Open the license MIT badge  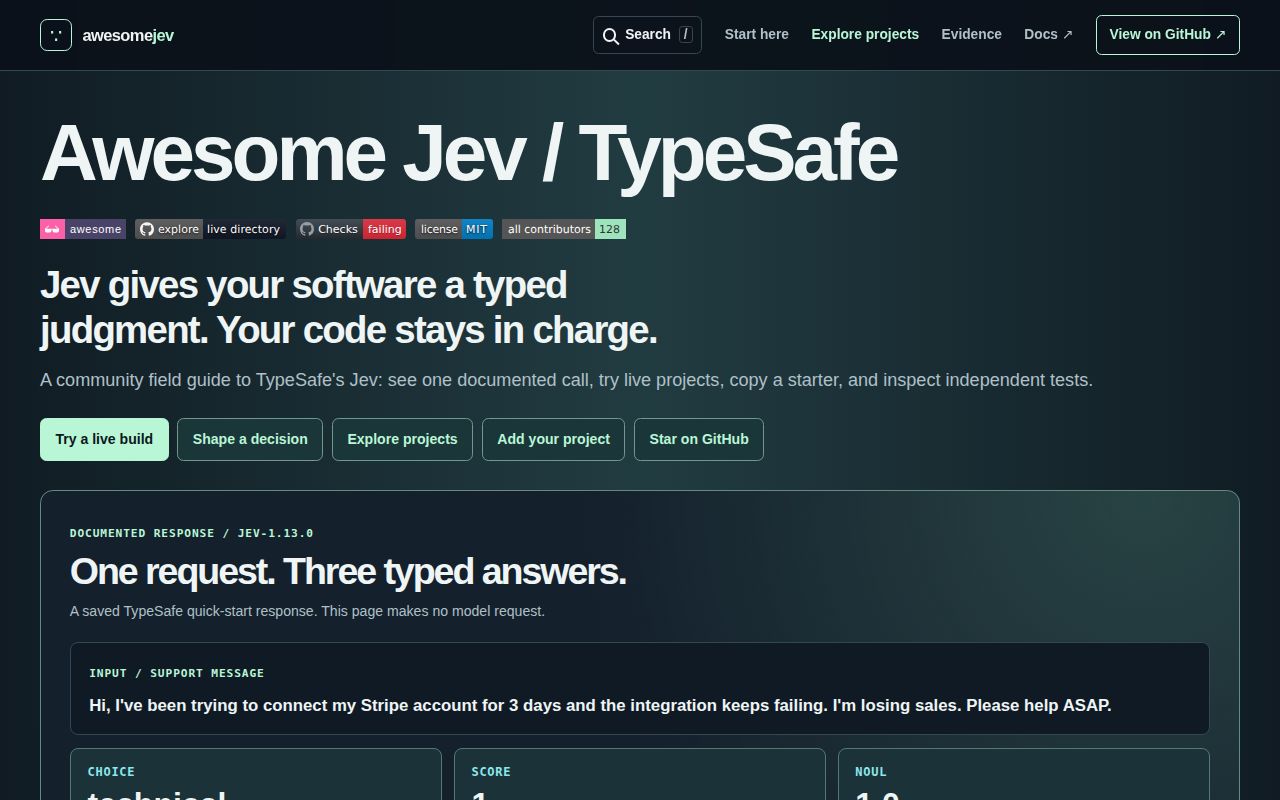(x=454, y=229)
